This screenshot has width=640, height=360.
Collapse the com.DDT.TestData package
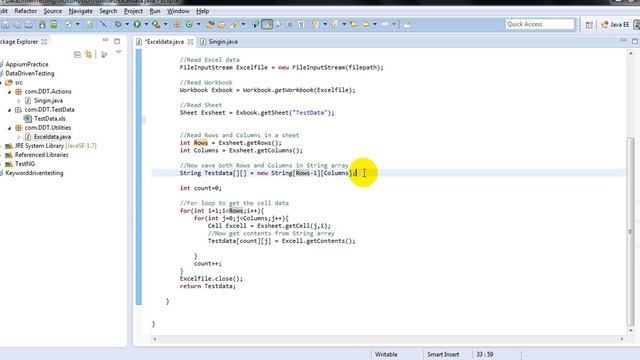tap(10, 110)
